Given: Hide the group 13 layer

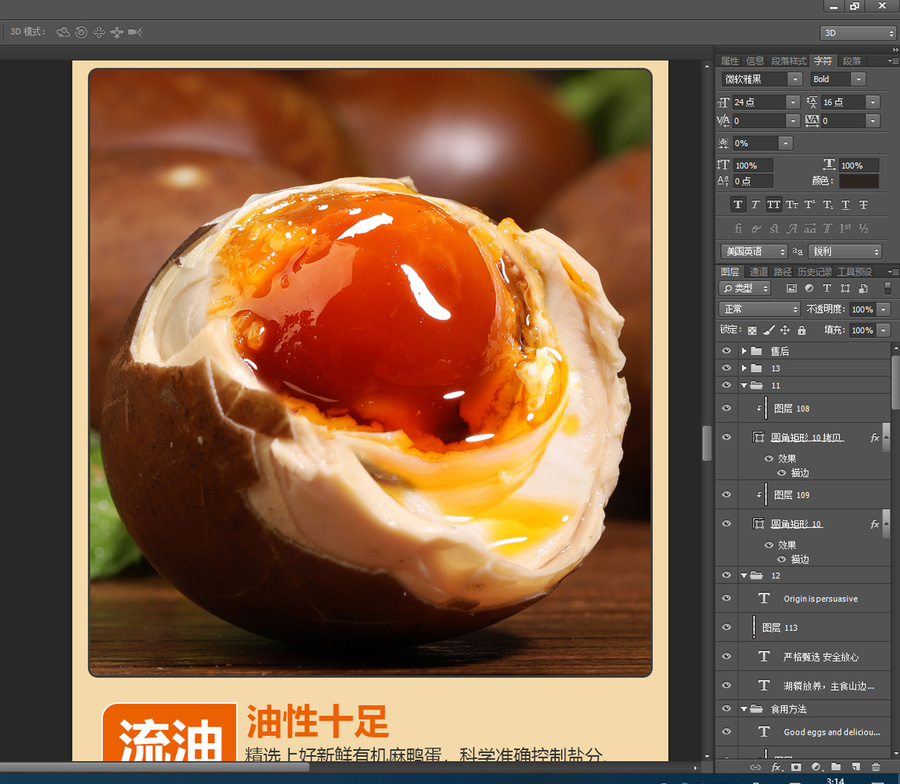Looking at the screenshot, I should (726, 368).
